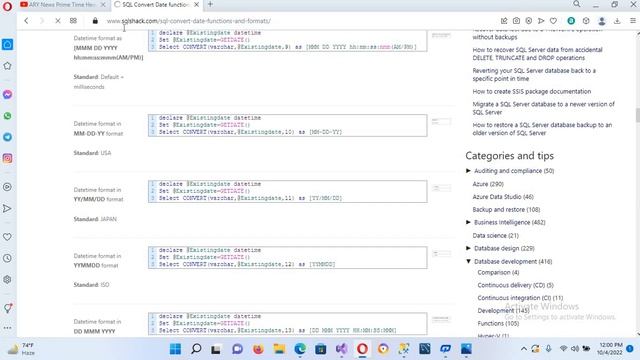Show hidden tray icons chevron
This screenshot has width=640, height=360.
[523, 349]
